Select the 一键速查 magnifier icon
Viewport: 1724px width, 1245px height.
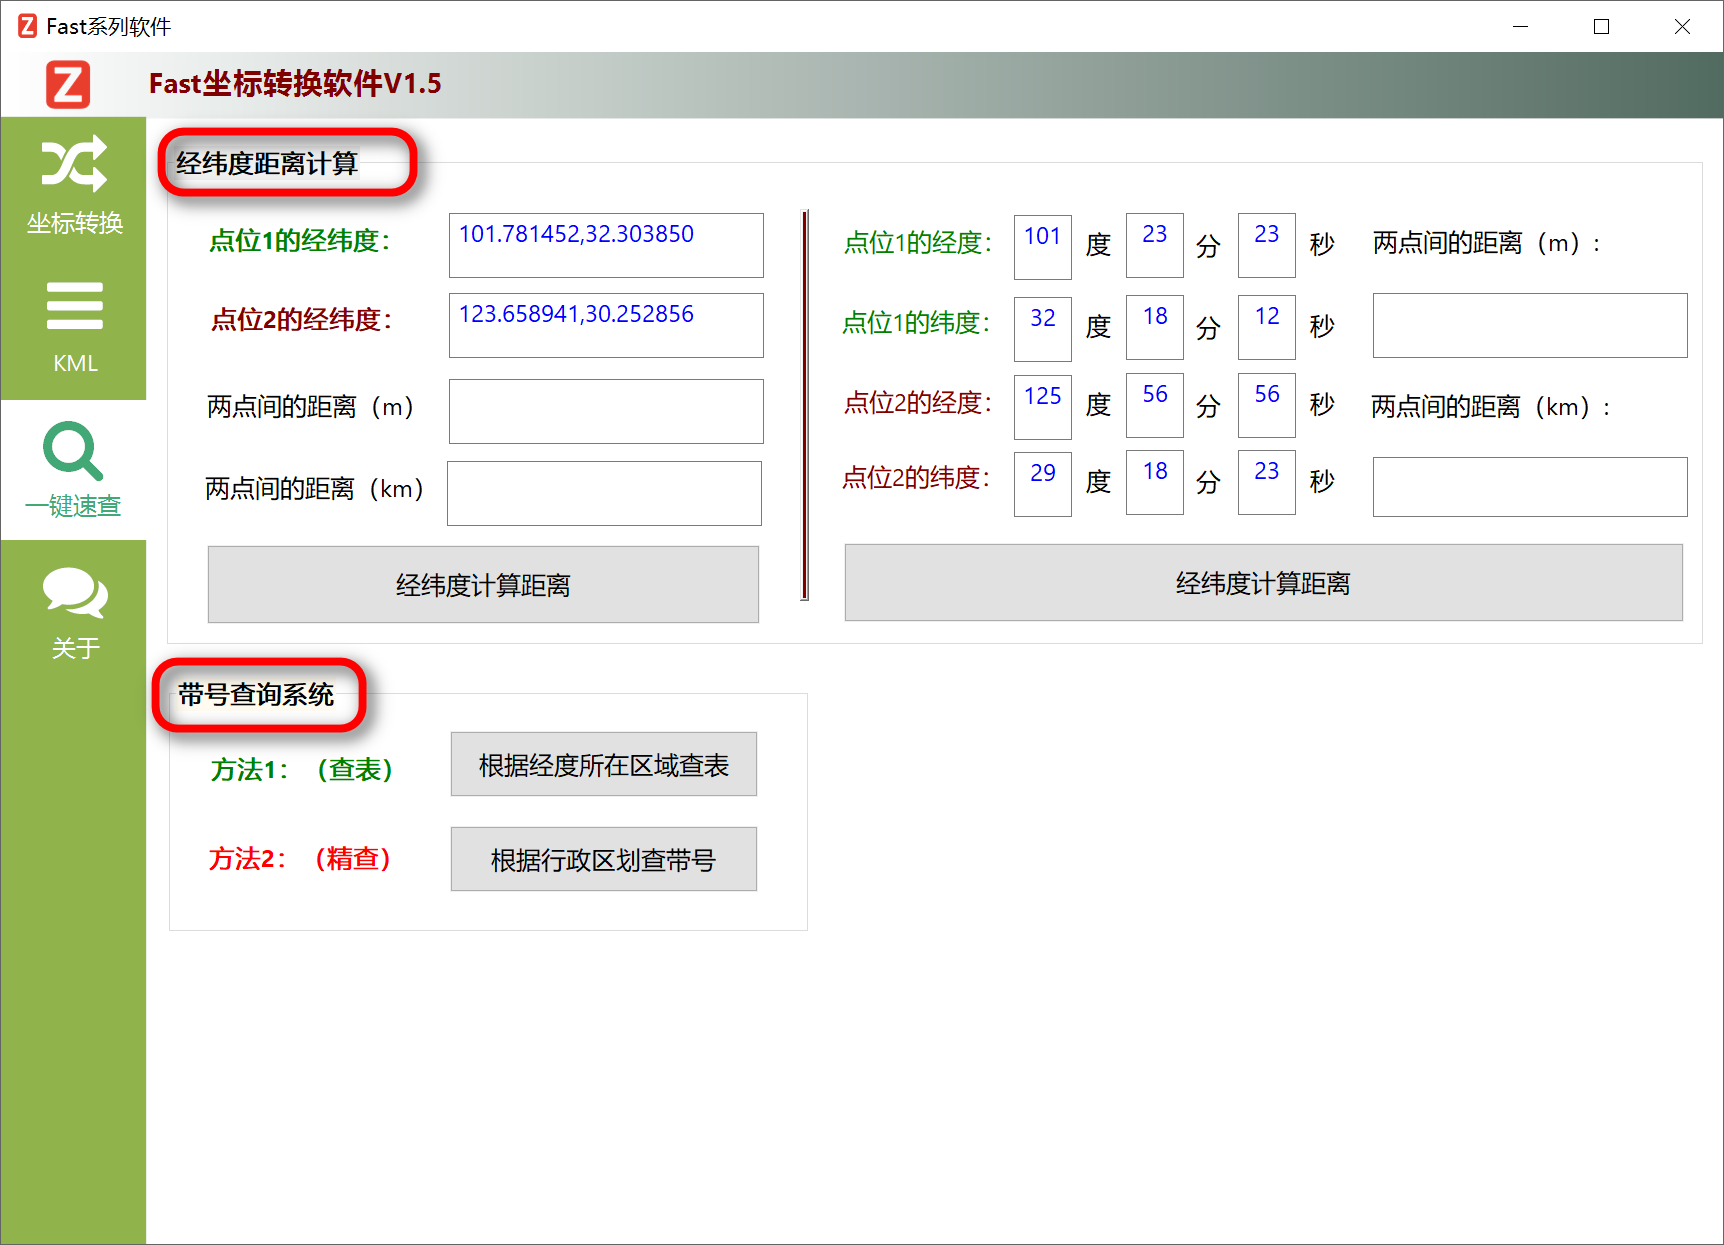click(73, 451)
